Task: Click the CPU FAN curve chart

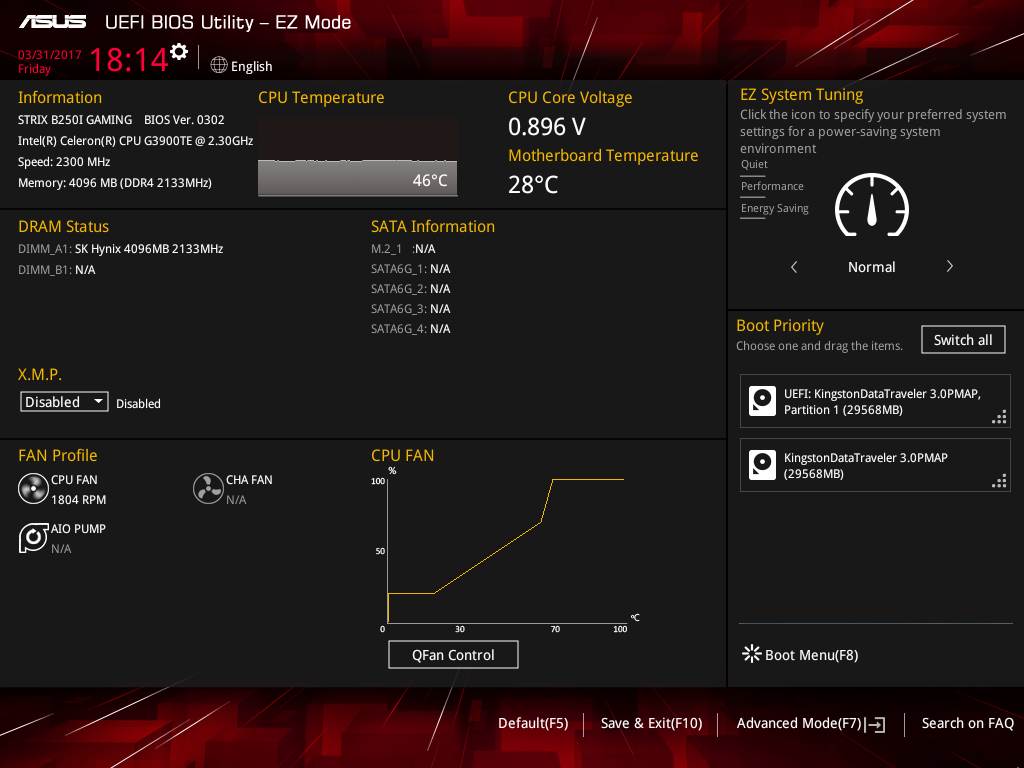Action: 505,551
